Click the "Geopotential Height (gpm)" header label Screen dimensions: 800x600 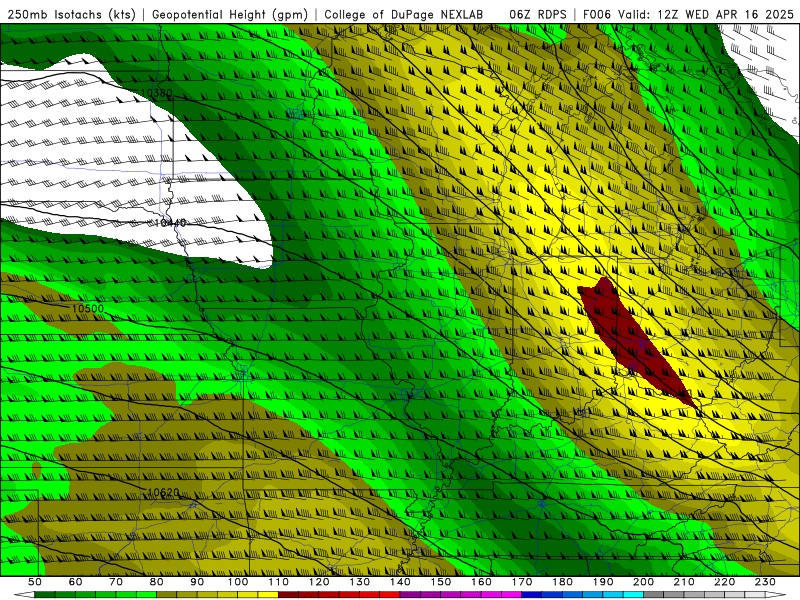[x=230, y=14]
